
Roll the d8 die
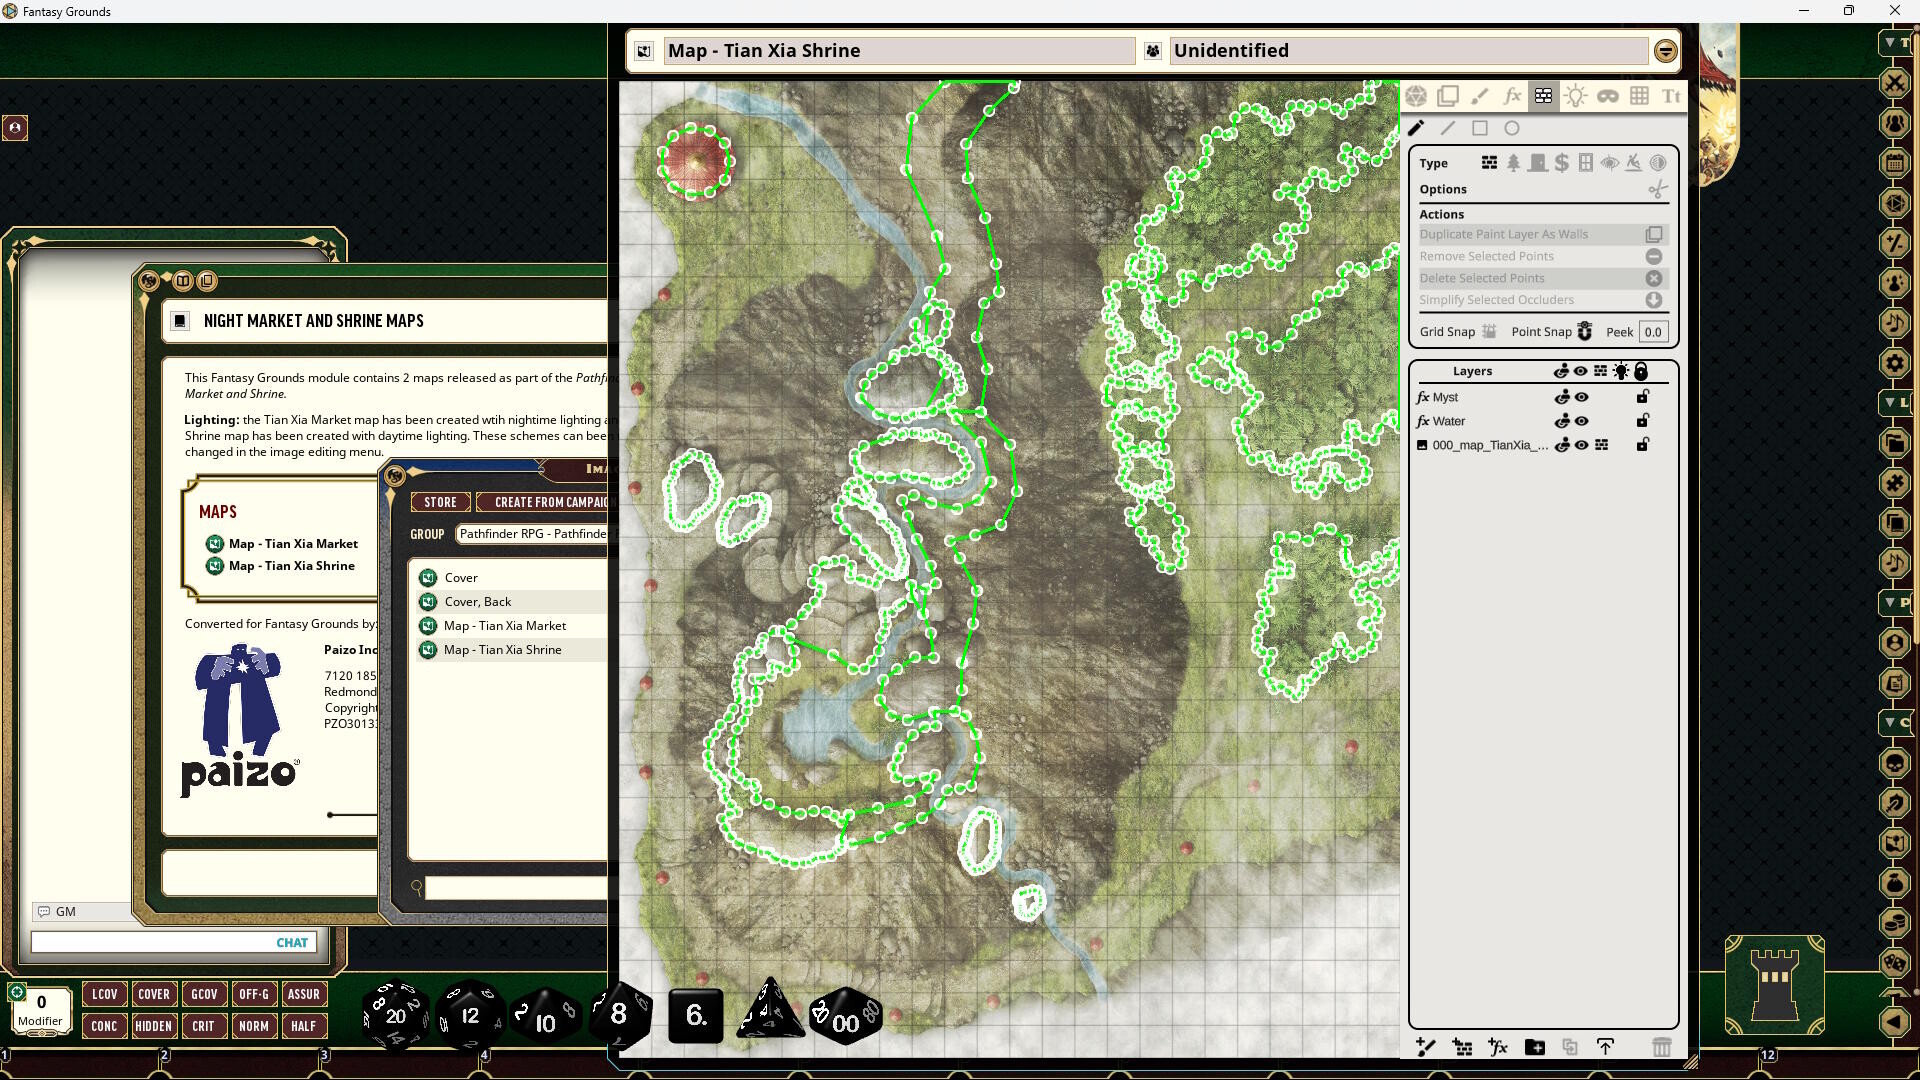[x=619, y=1015]
